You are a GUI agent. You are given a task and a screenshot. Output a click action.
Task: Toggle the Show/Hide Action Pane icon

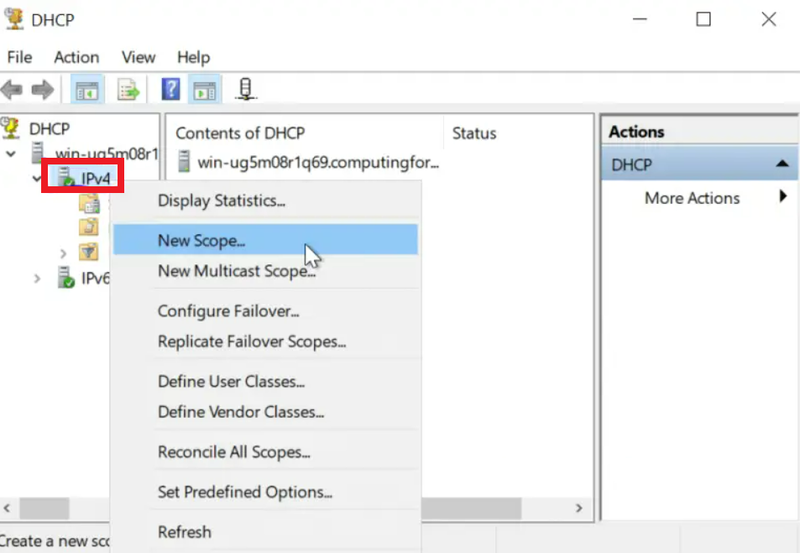(x=205, y=90)
